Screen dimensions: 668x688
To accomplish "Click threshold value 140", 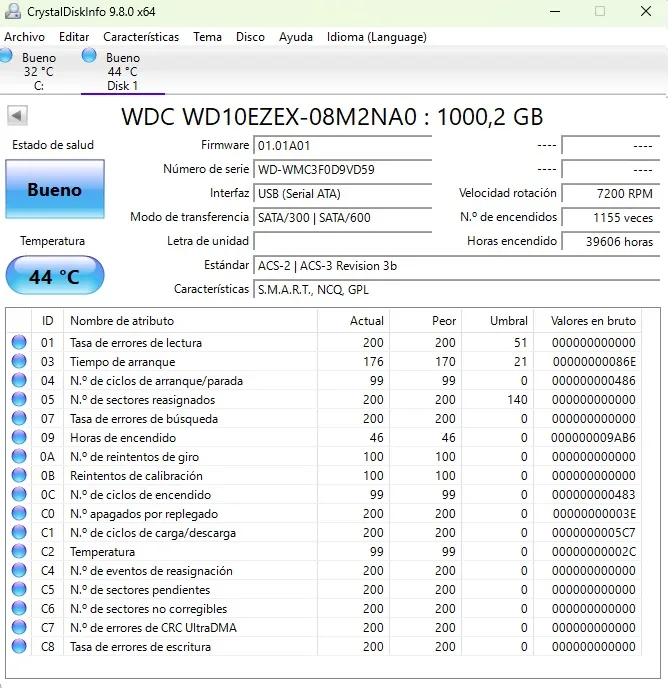I will (517, 400).
